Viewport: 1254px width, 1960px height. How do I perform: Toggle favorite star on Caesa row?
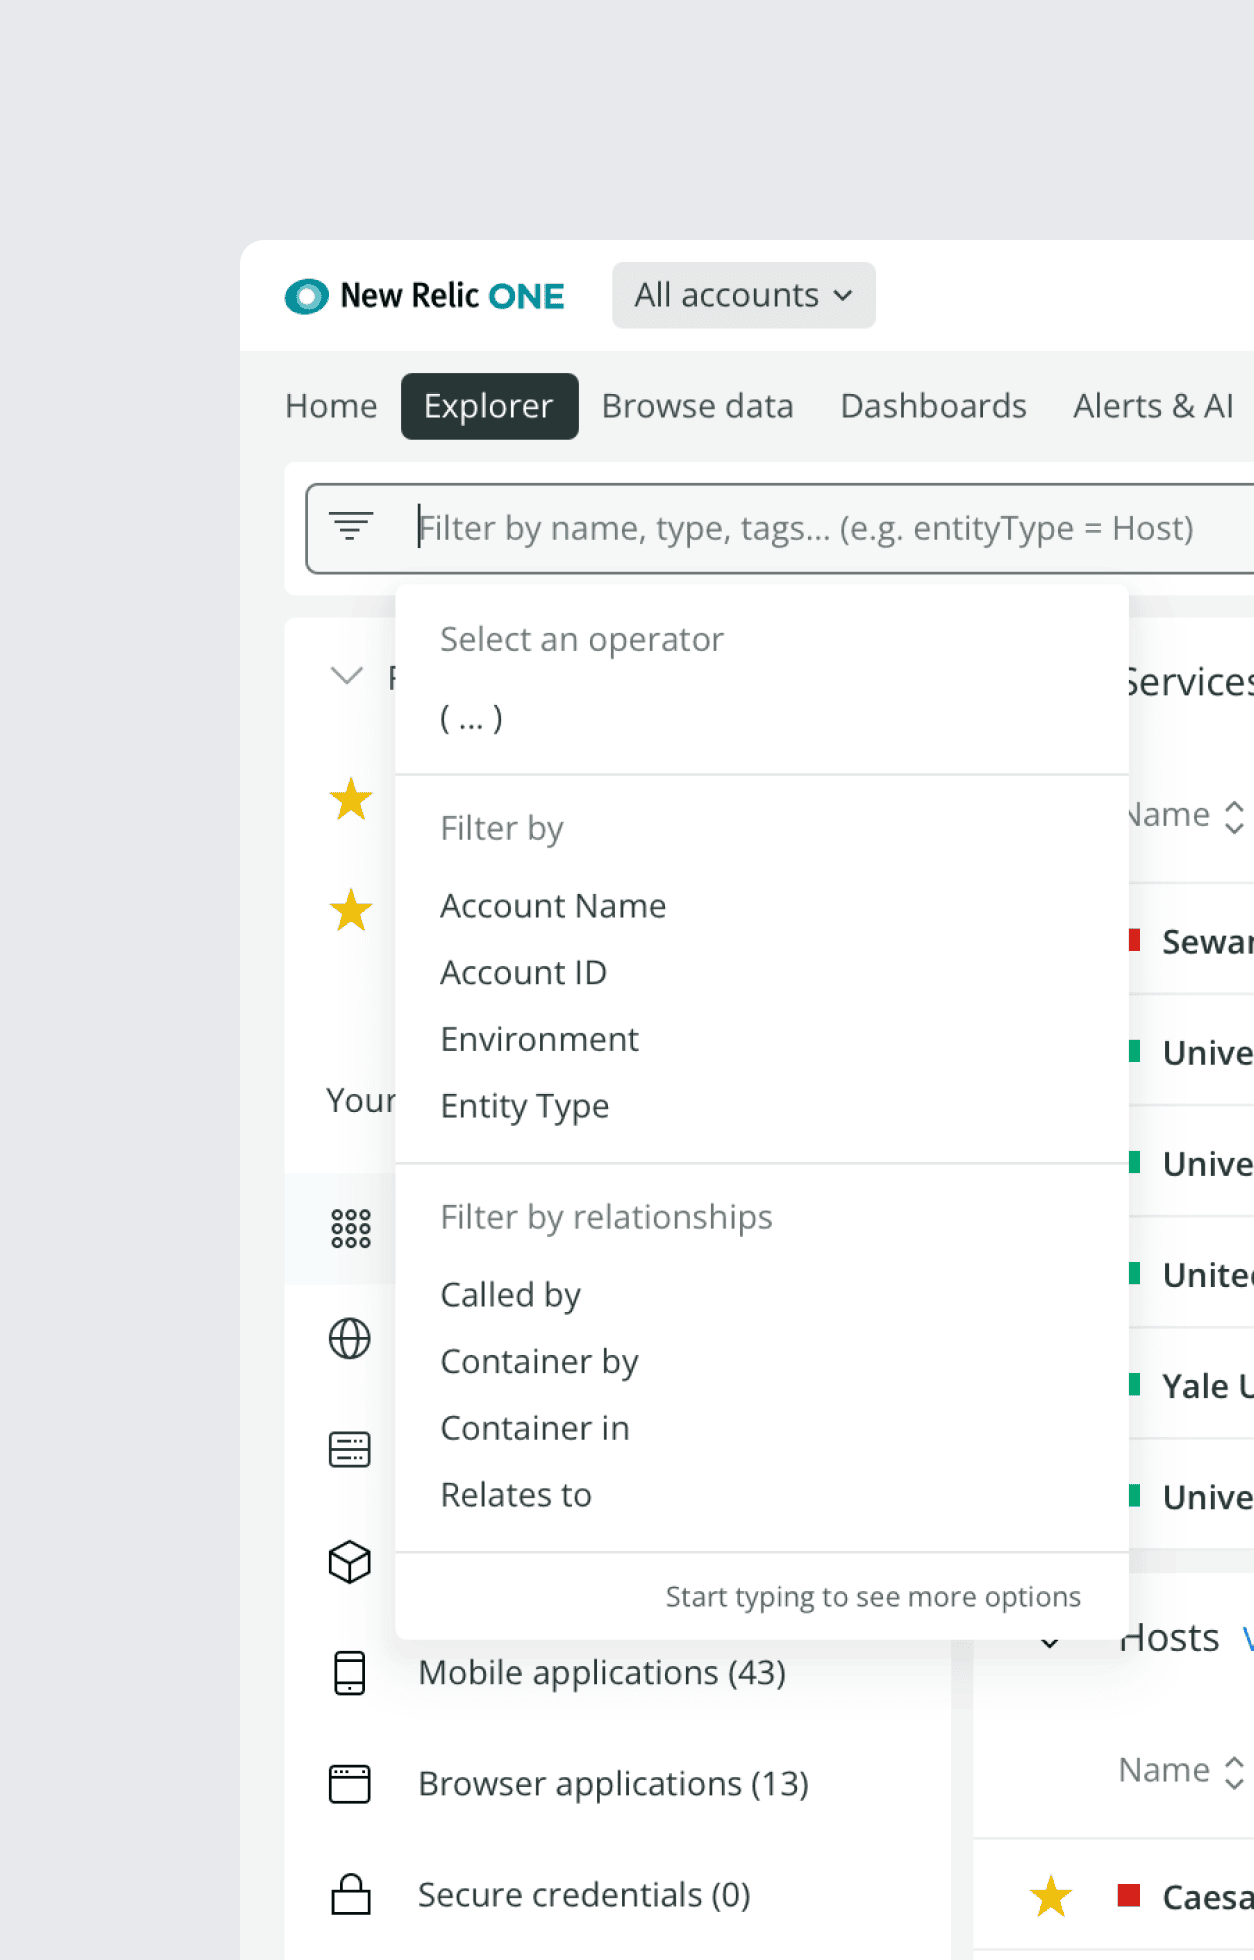1051,1897
